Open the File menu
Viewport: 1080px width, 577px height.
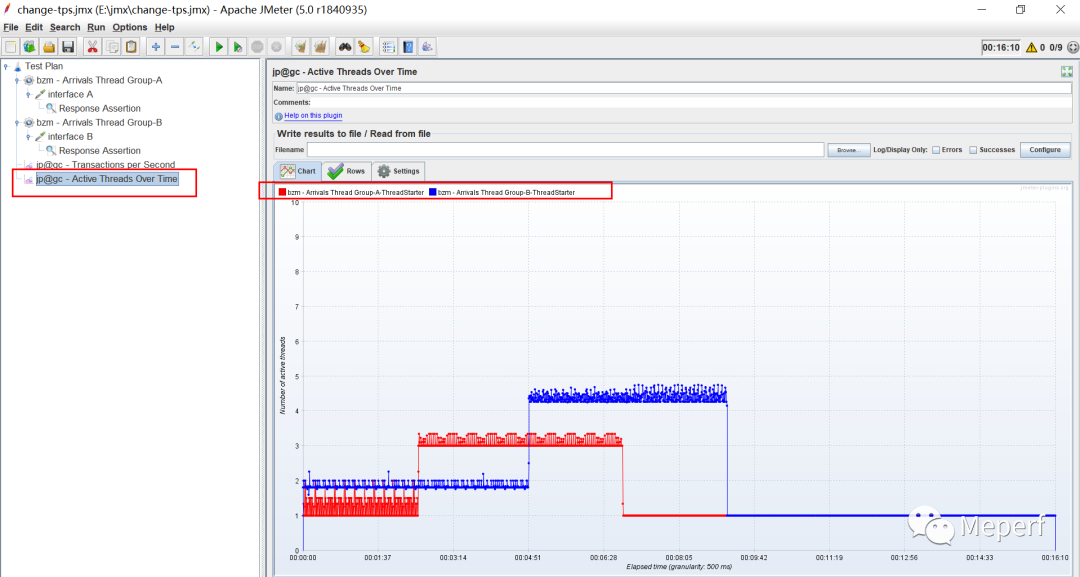tap(11, 28)
